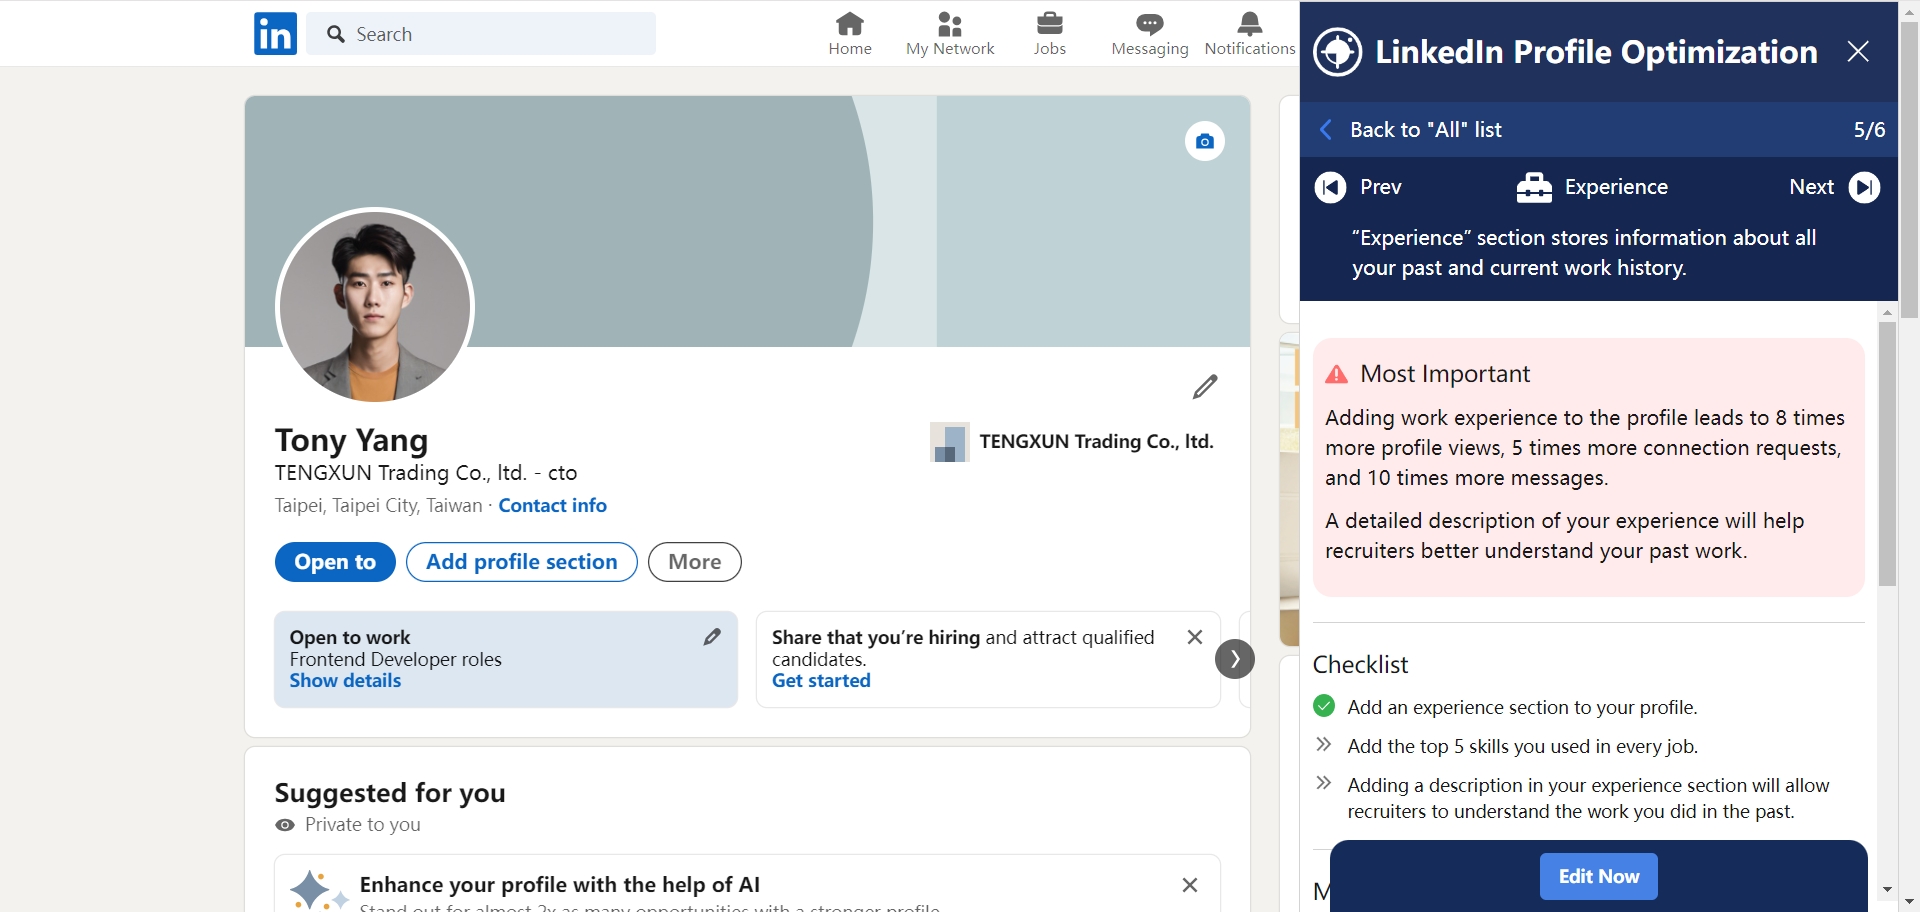
Task: Open the Home navigation icon
Action: pyautogui.click(x=849, y=24)
